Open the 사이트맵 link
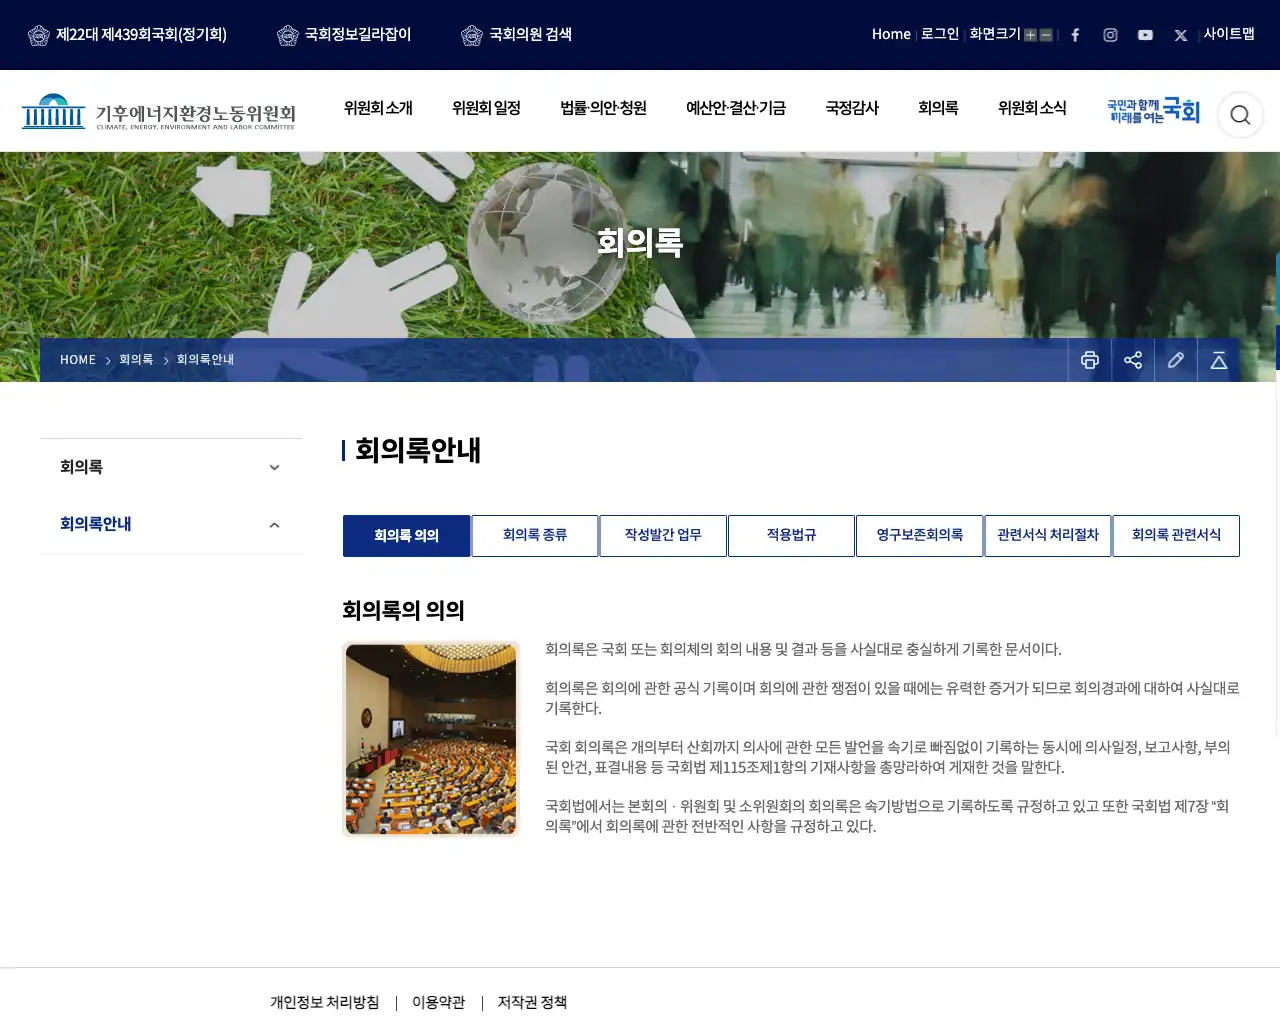The image size is (1280, 1024). [1229, 34]
